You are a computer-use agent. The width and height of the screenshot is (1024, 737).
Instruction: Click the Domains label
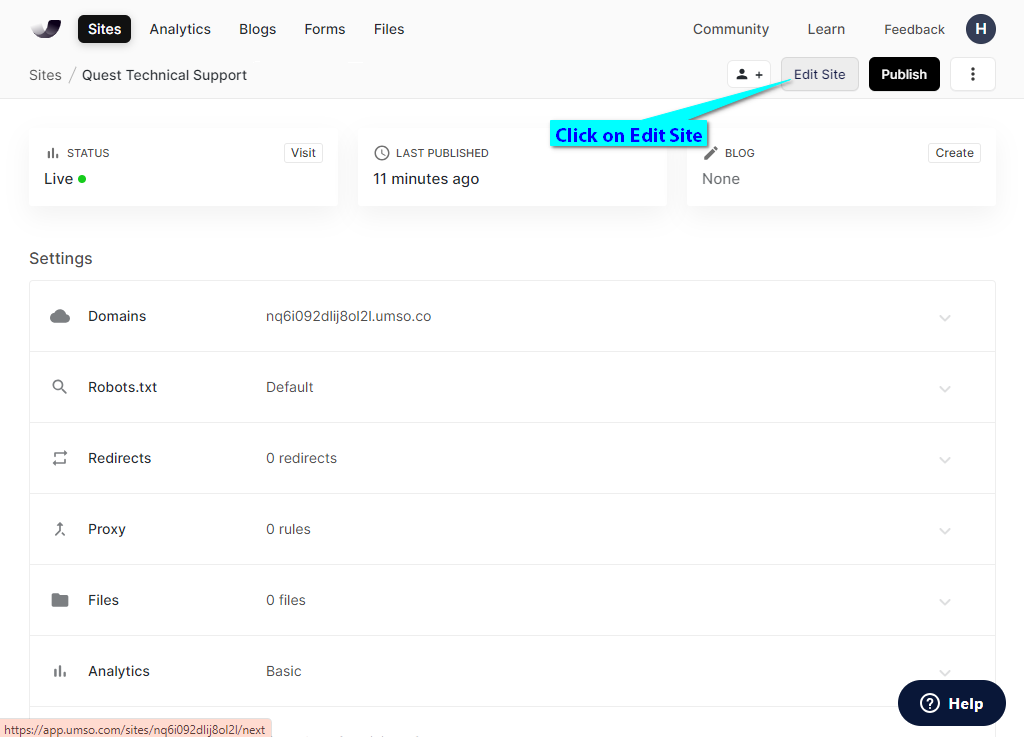click(x=117, y=316)
